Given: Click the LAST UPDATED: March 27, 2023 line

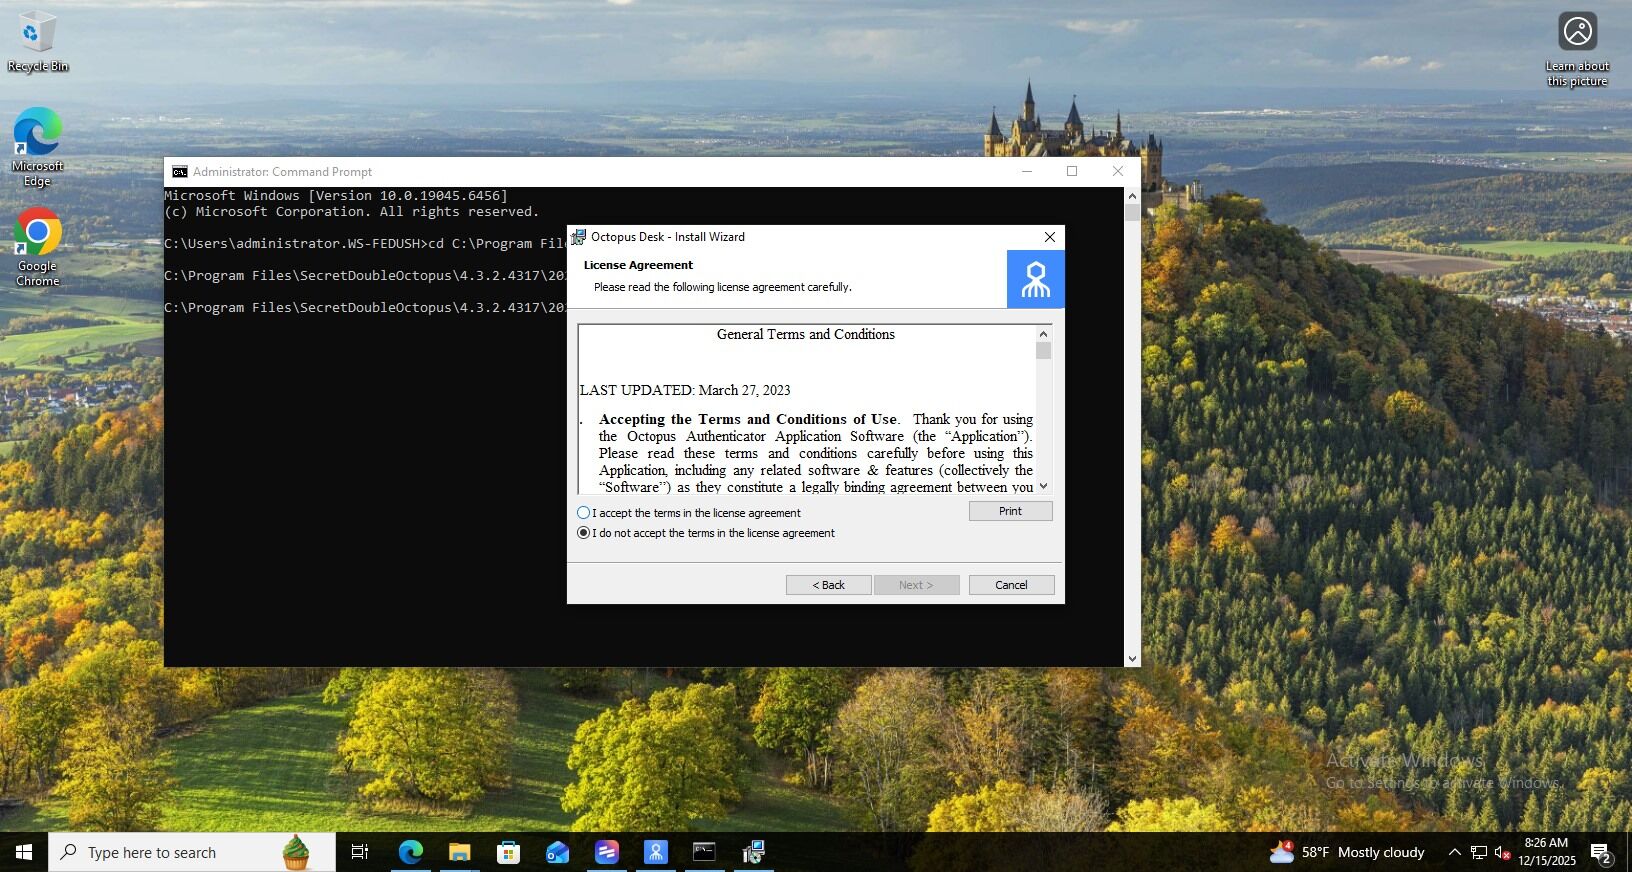Looking at the screenshot, I should coord(685,390).
